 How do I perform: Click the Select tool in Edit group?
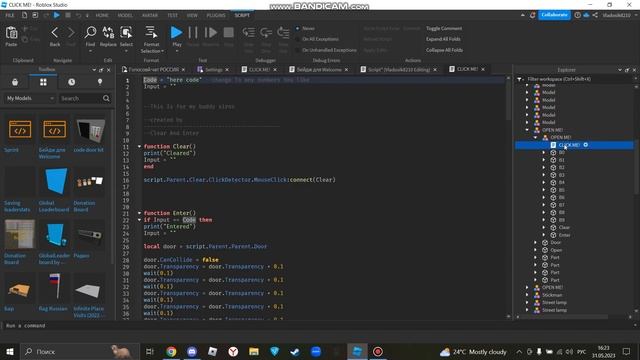tap(126, 32)
